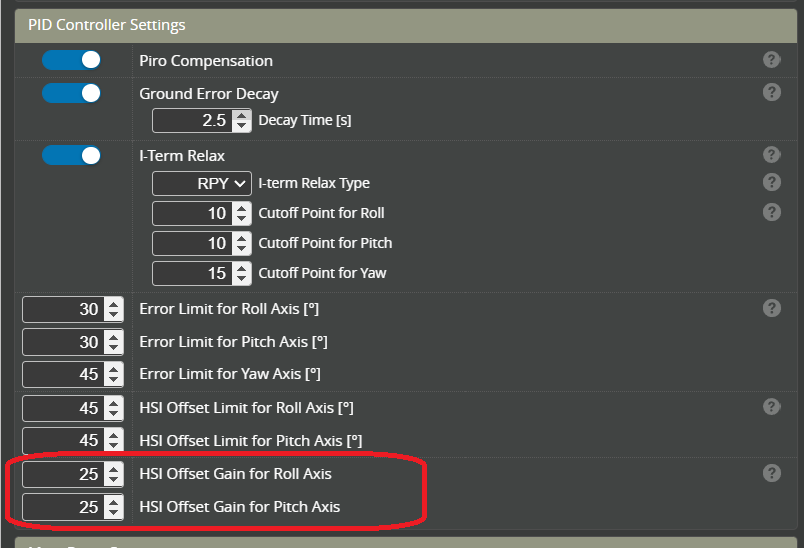Click the Error Limit for Yaw Axis field
The image size is (804, 548).
[x=62, y=374]
